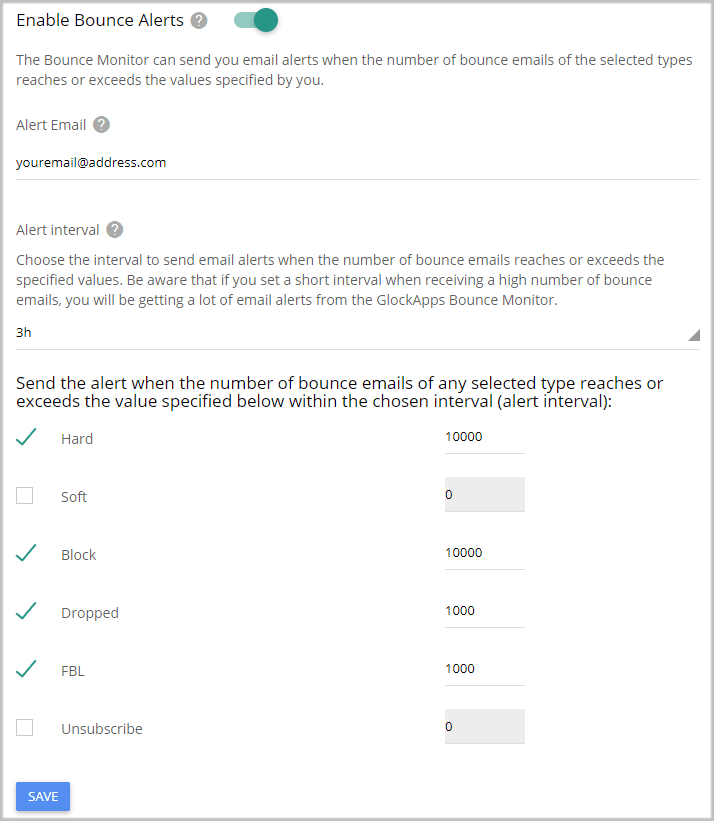The height and width of the screenshot is (821, 714).
Task: Select the Block value showing 10000
Action: click(484, 553)
